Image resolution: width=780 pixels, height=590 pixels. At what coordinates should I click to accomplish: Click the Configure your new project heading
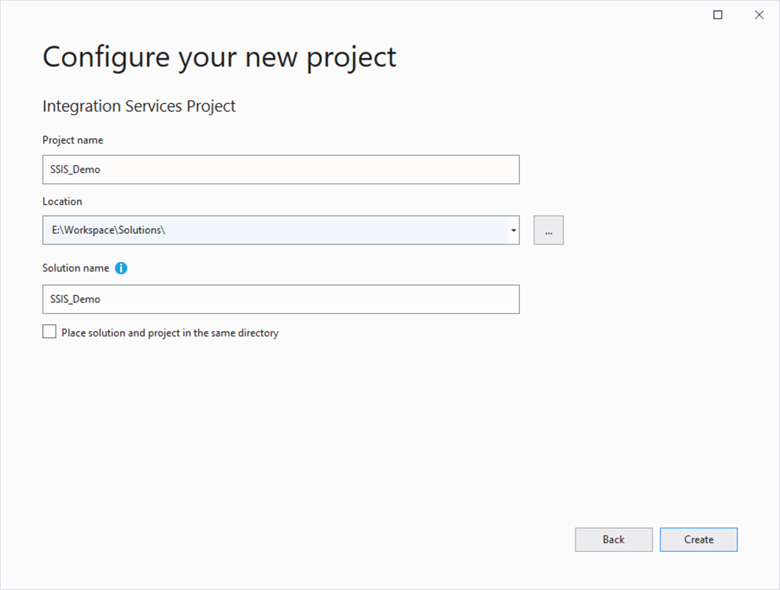tap(219, 57)
